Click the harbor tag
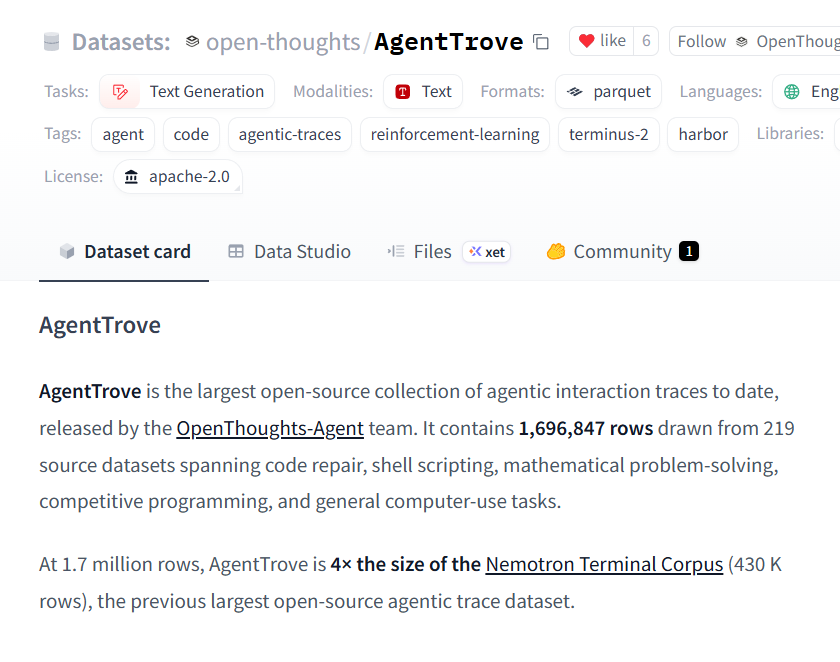Screen dimensions: 840x662 (703, 134)
